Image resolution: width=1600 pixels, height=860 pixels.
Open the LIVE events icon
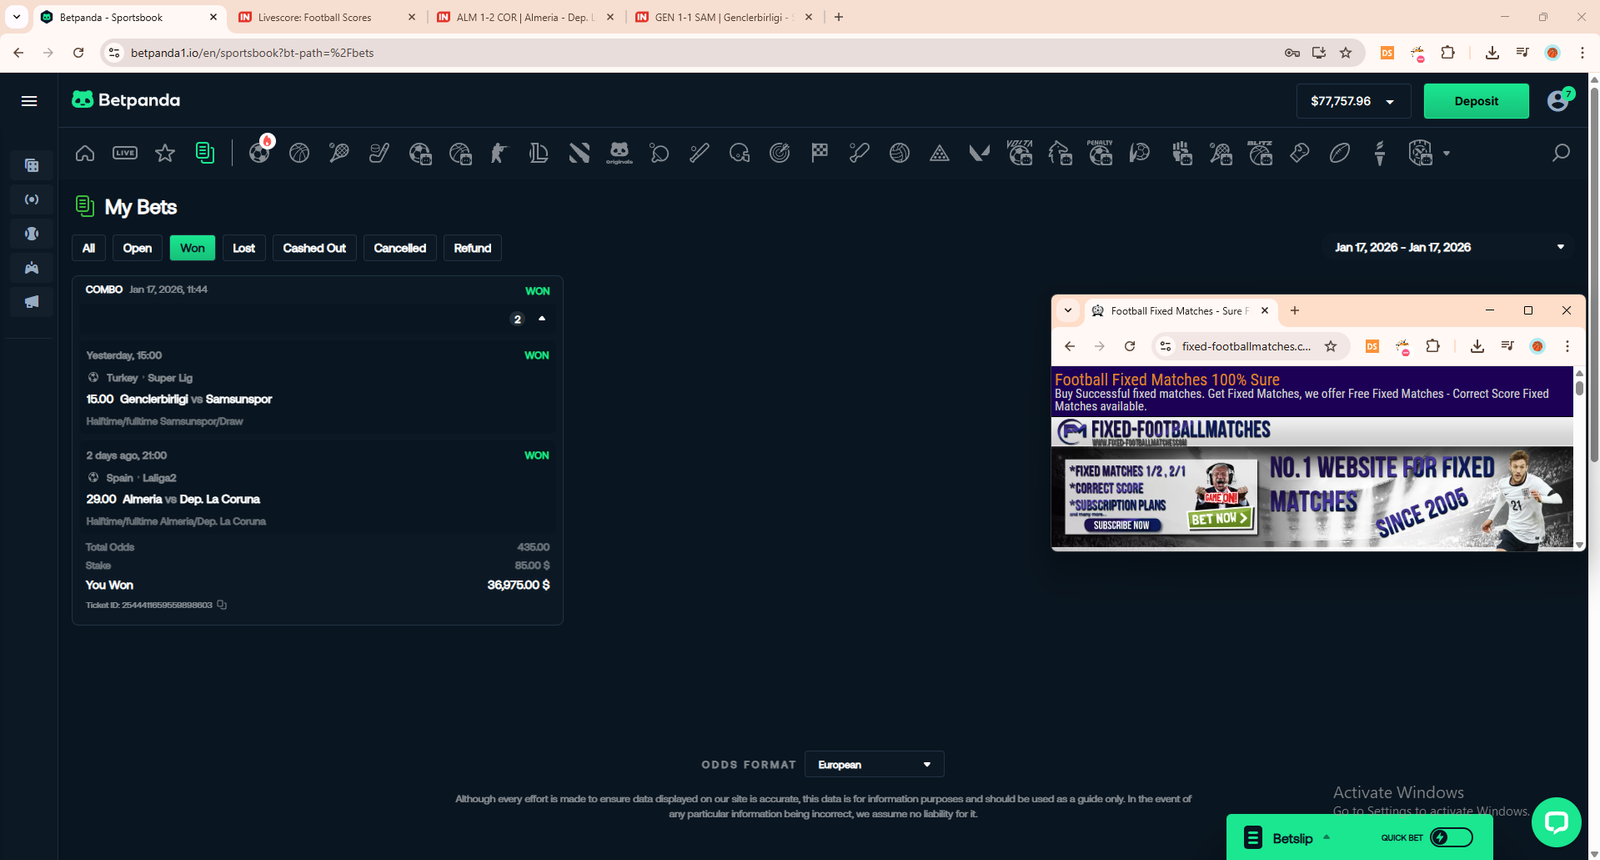[x=125, y=153]
